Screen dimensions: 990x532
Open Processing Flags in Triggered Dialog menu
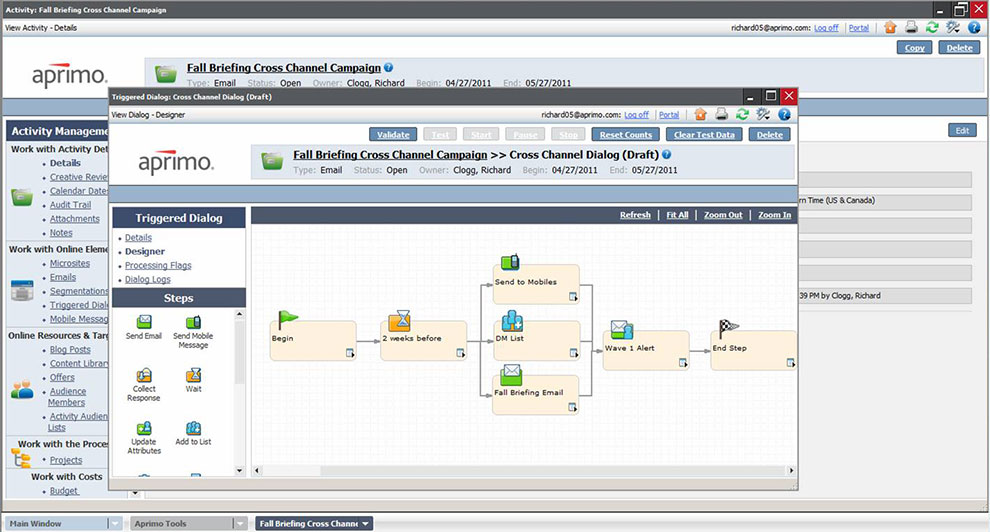pos(158,266)
